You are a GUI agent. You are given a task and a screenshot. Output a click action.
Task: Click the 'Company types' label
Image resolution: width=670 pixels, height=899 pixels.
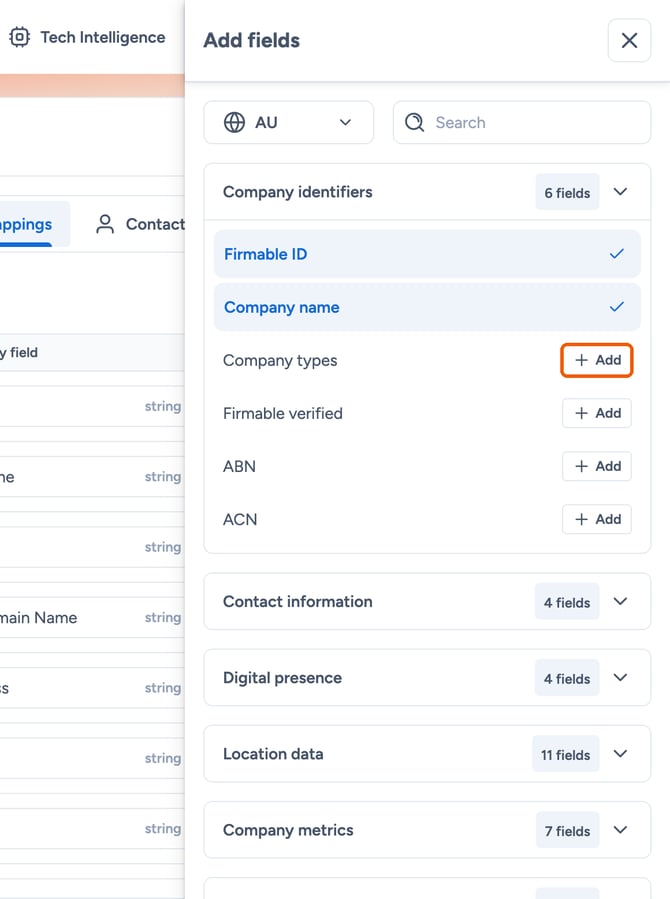(x=280, y=361)
